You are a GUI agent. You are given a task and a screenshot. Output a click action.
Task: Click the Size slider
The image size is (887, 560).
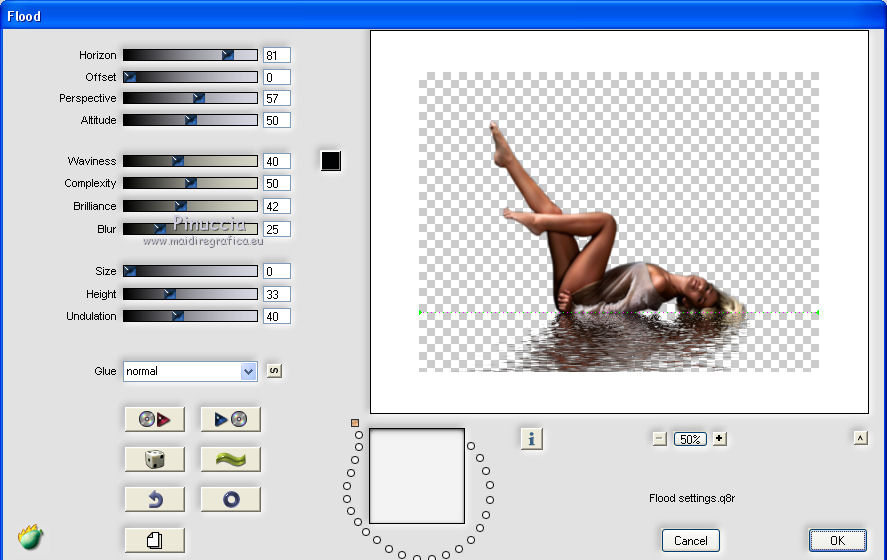click(x=190, y=271)
